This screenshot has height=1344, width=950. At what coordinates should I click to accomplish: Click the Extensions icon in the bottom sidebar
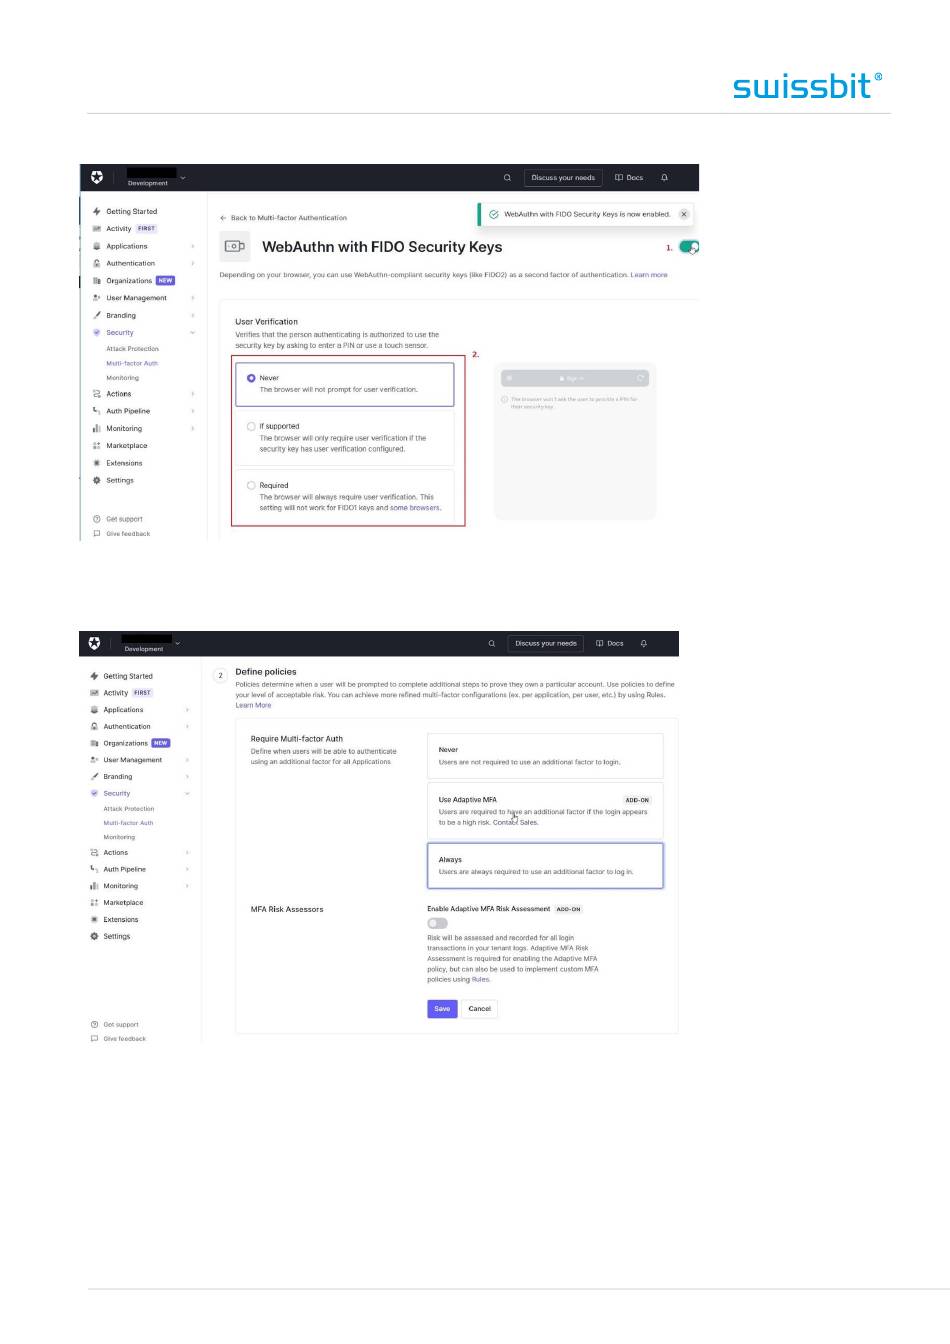click(x=94, y=919)
